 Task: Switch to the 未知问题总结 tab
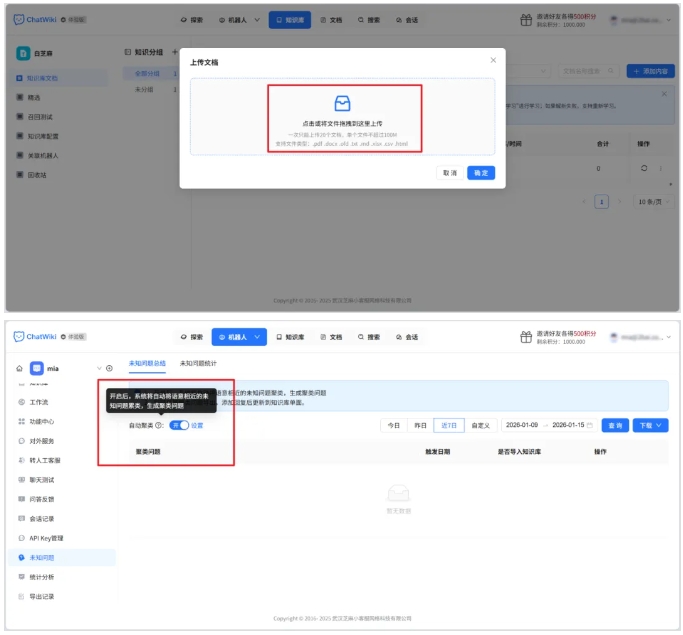point(147,363)
